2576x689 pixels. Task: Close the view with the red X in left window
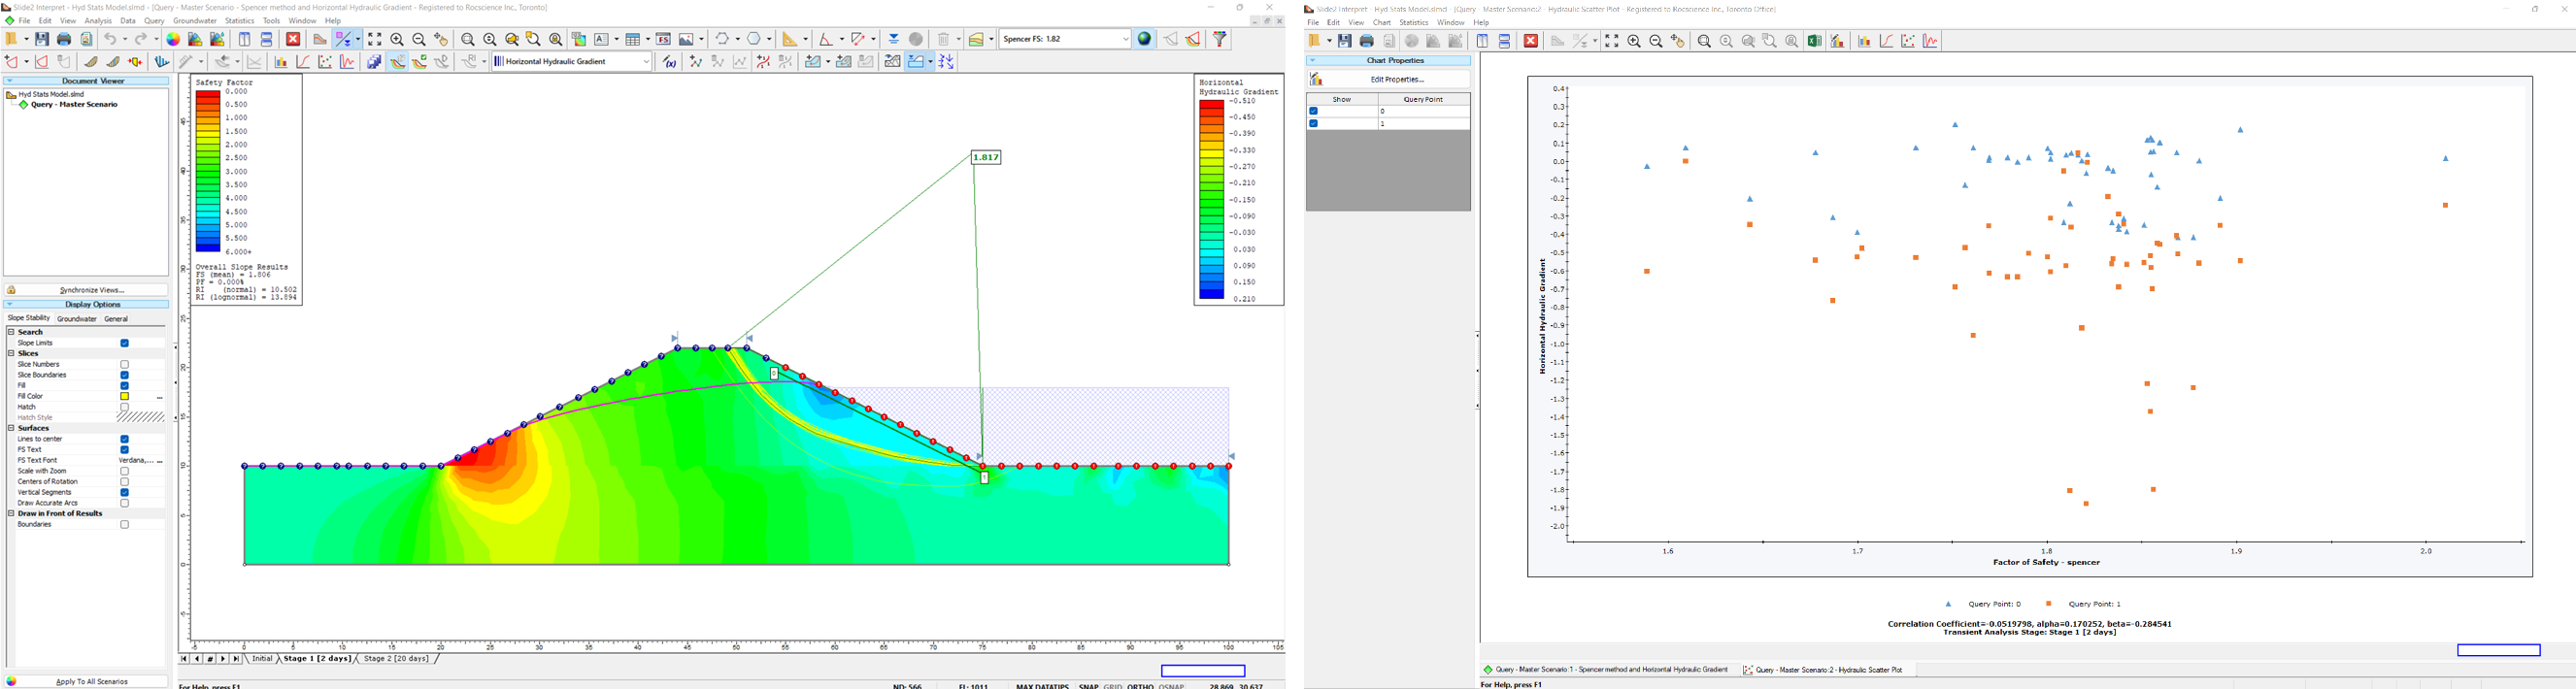[x=294, y=40]
